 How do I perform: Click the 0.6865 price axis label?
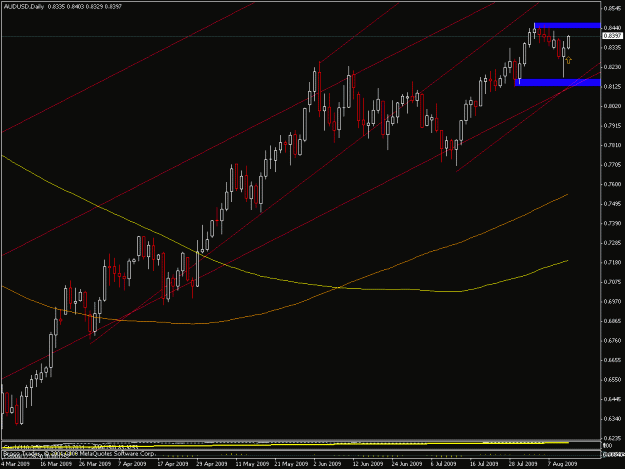click(x=612, y=321)
